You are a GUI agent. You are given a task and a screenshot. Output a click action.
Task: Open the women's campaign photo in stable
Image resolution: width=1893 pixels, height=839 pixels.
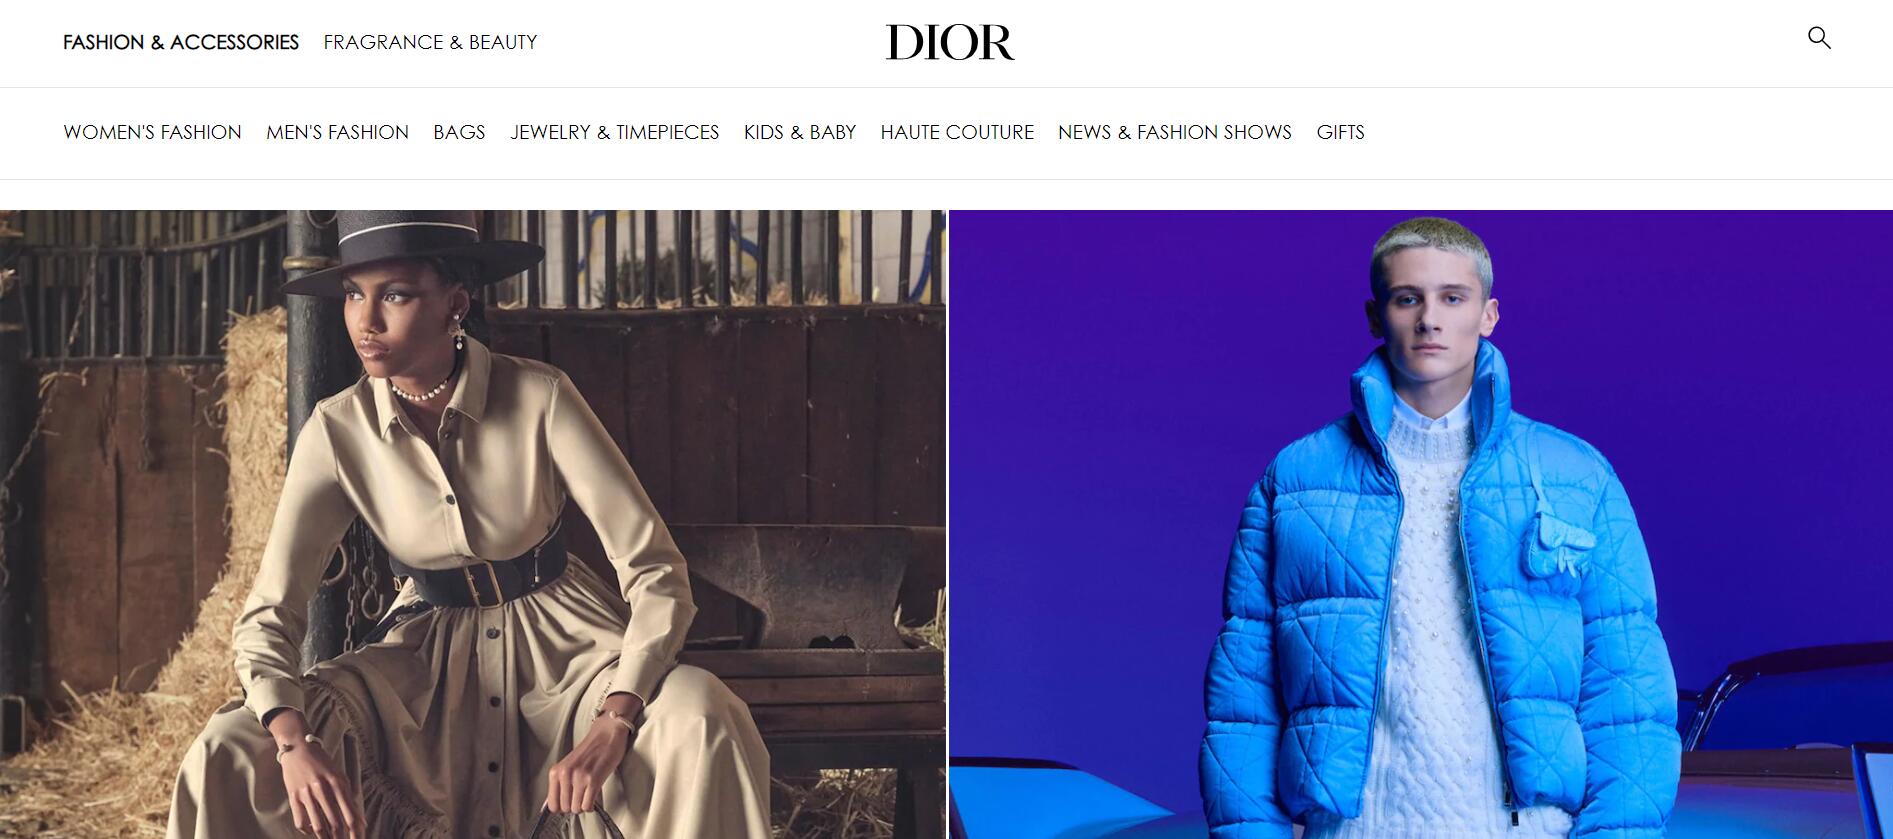pos(472,524)
